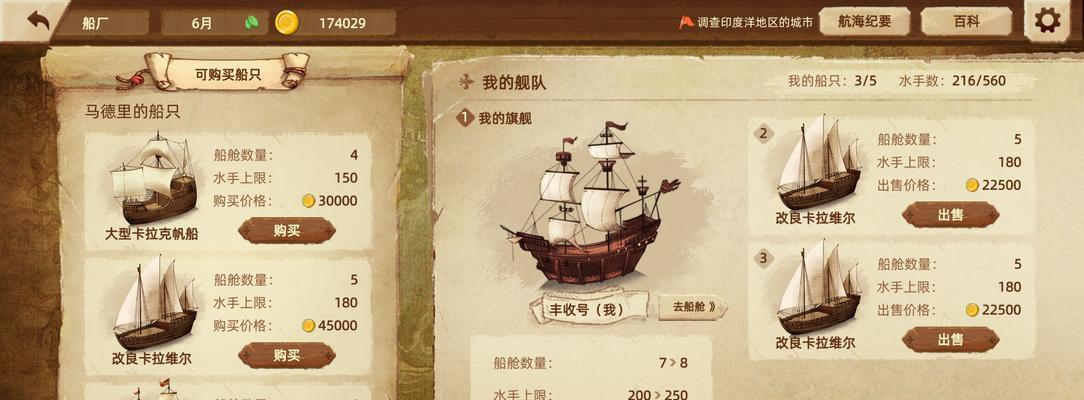Open the 百科 encyclopedia
This screenshot has height=400, width=1084.
(966, 21)
